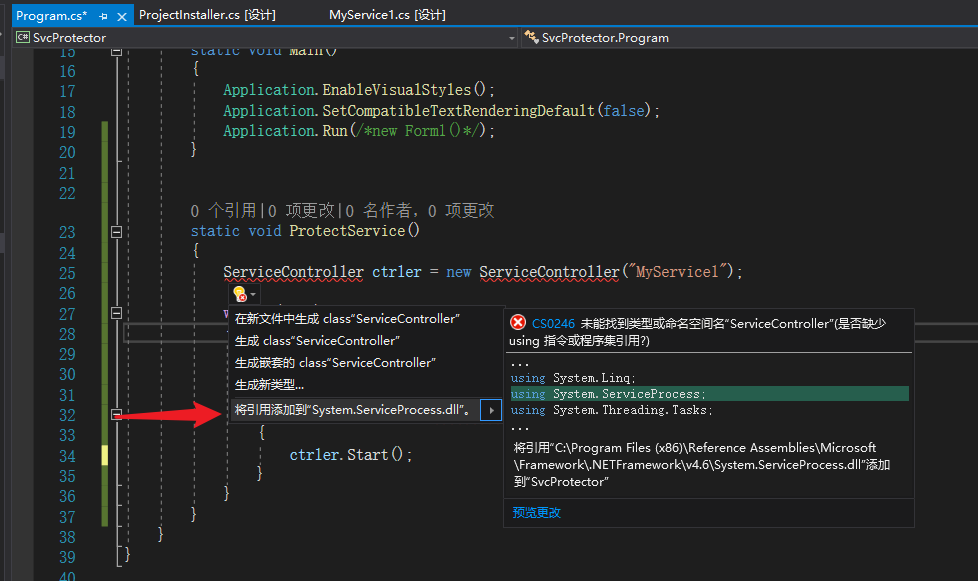This screenshot has height=581, width=978.
Task: Collapse the ProtectService method outline
Action: coord(116,231)
